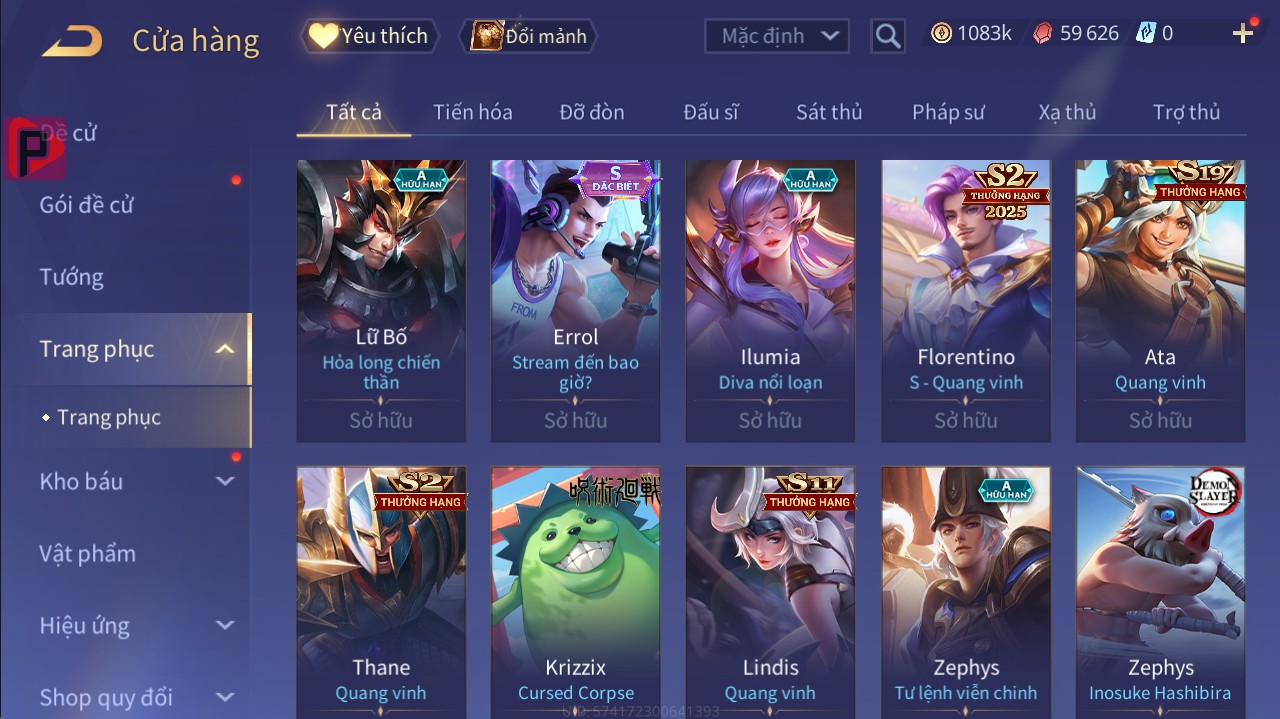This screenshot has width=1280, height=719.
Task: Tap the red gem currency icon
Action: [x=1042, y=33]
